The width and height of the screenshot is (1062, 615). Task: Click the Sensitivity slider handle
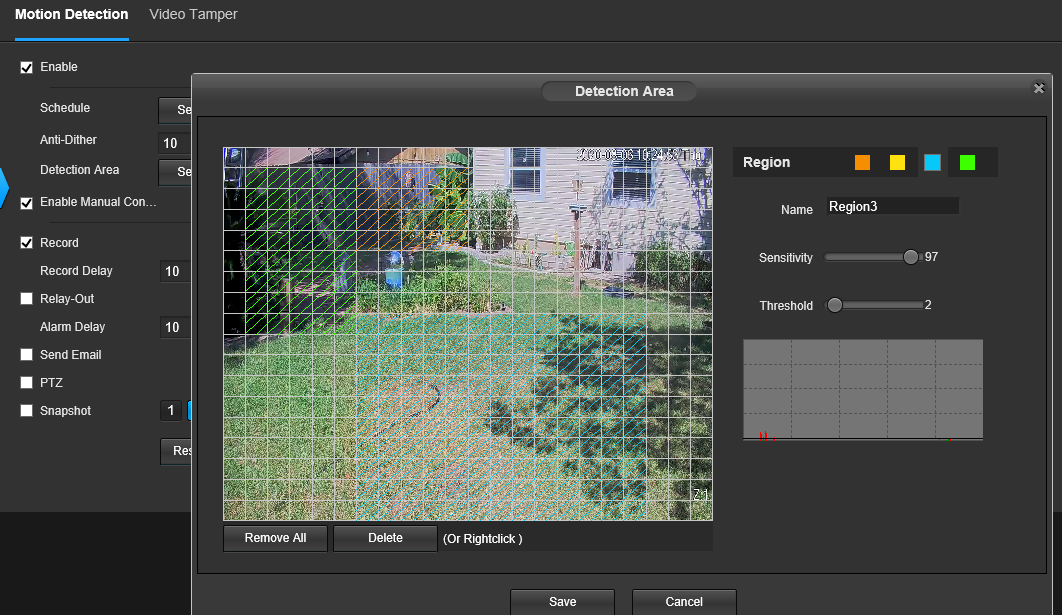coord(911,257)
